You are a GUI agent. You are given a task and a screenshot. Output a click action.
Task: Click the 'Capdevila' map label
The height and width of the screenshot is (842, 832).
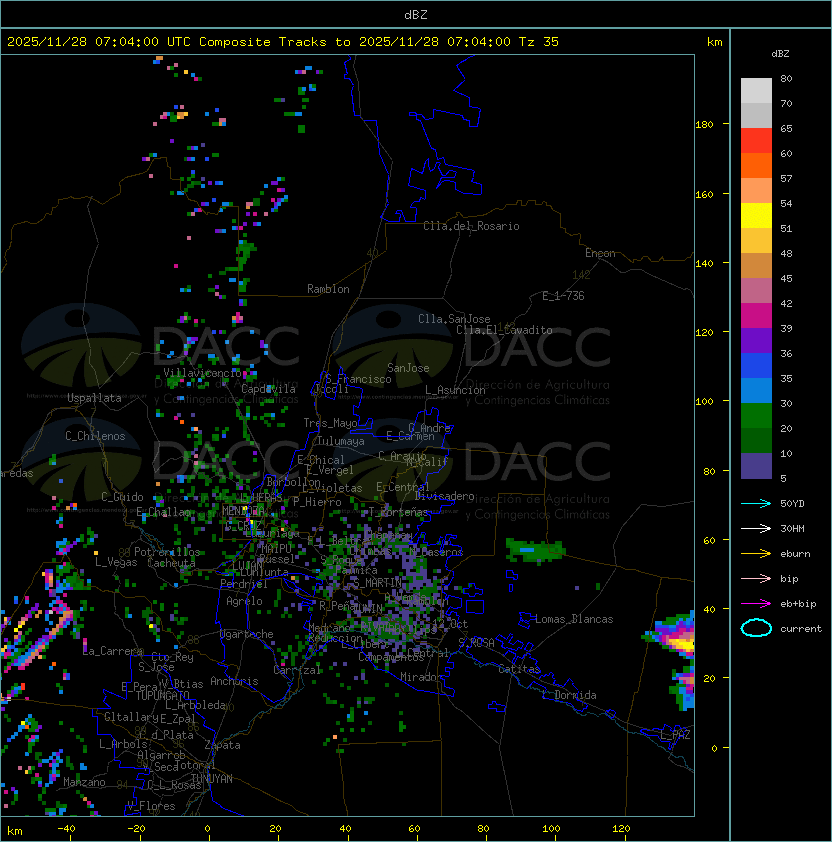(x=269, y=389)
